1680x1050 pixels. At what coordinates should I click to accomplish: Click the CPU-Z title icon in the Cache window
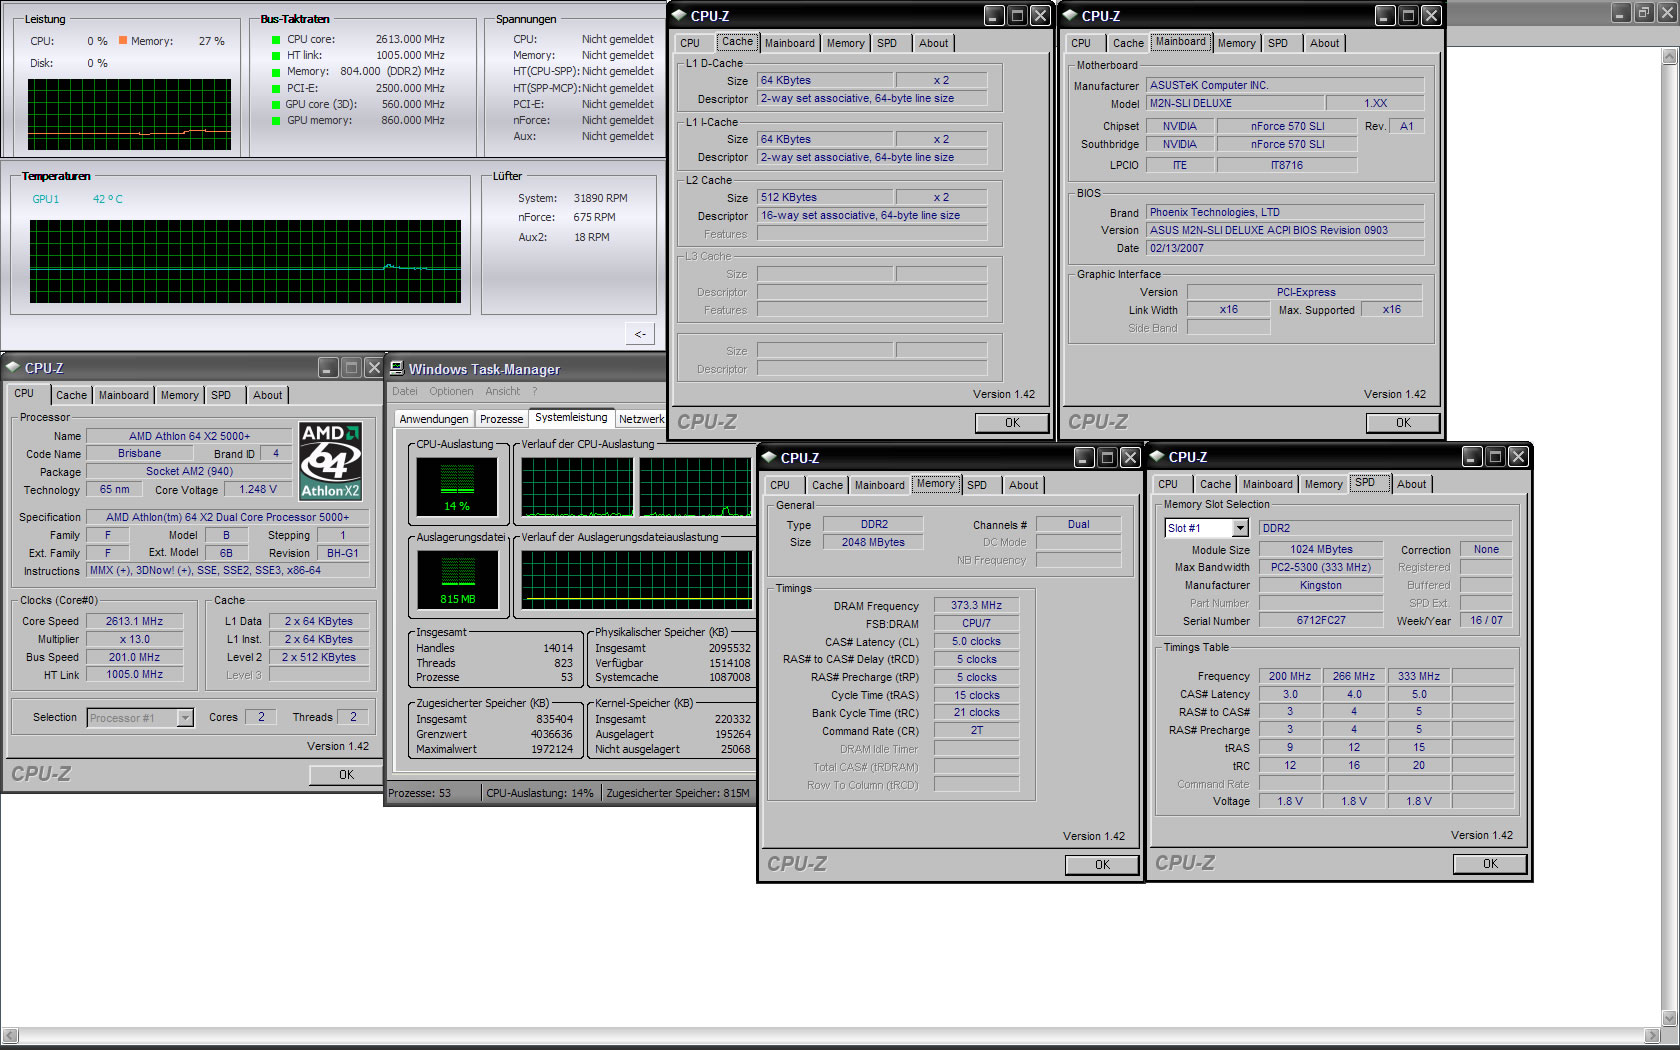click(x=679, y=15)
